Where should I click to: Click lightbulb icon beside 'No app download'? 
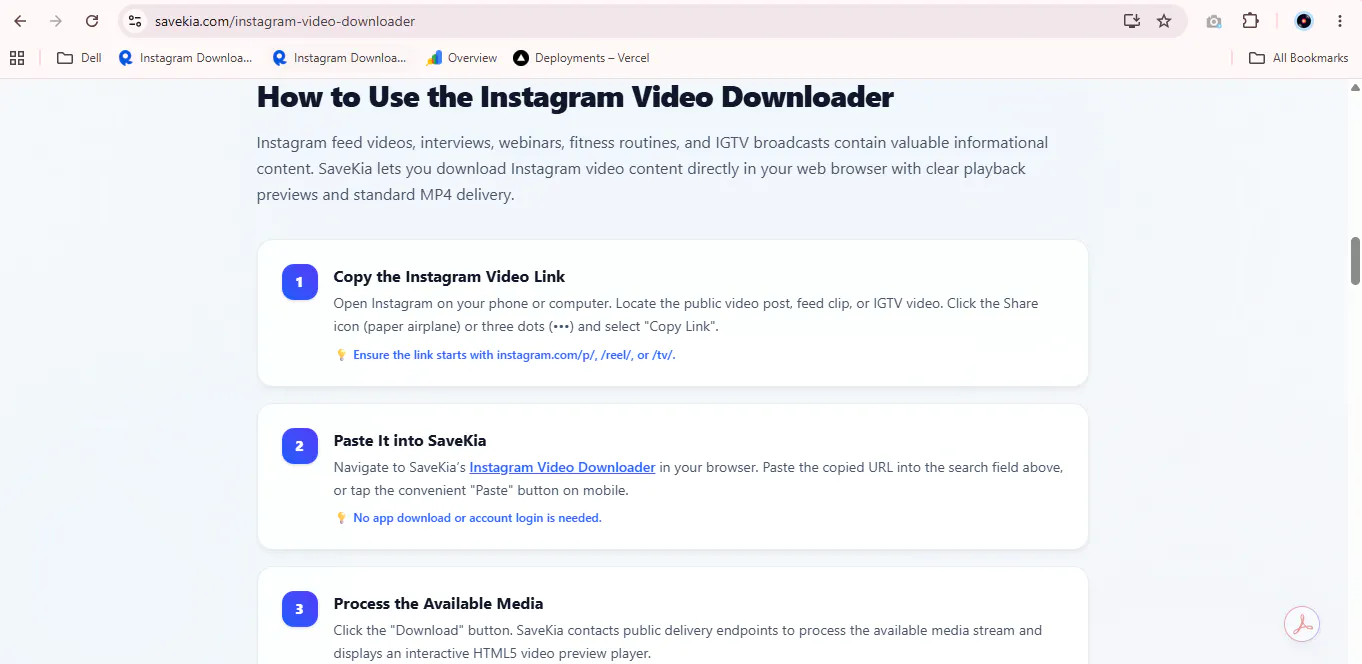click(x=341, y=518)
